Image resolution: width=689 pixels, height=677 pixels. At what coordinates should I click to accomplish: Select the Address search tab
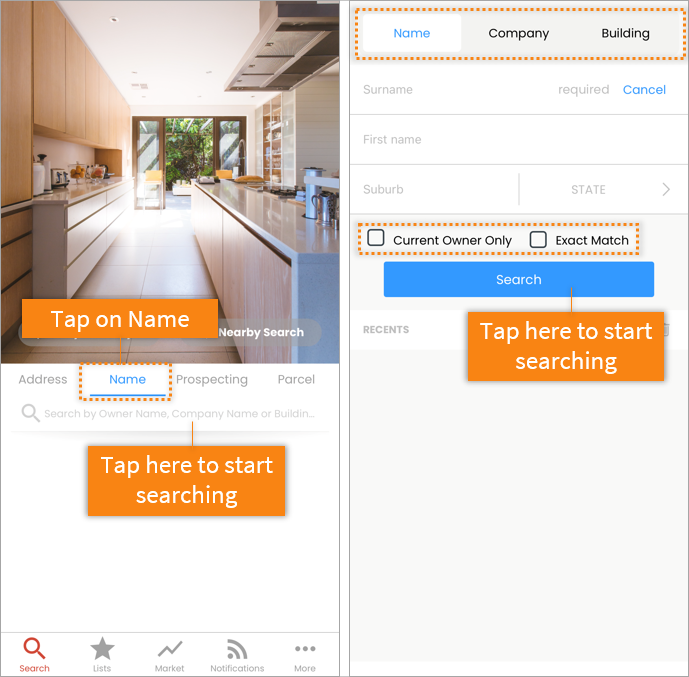pos(43,379)
